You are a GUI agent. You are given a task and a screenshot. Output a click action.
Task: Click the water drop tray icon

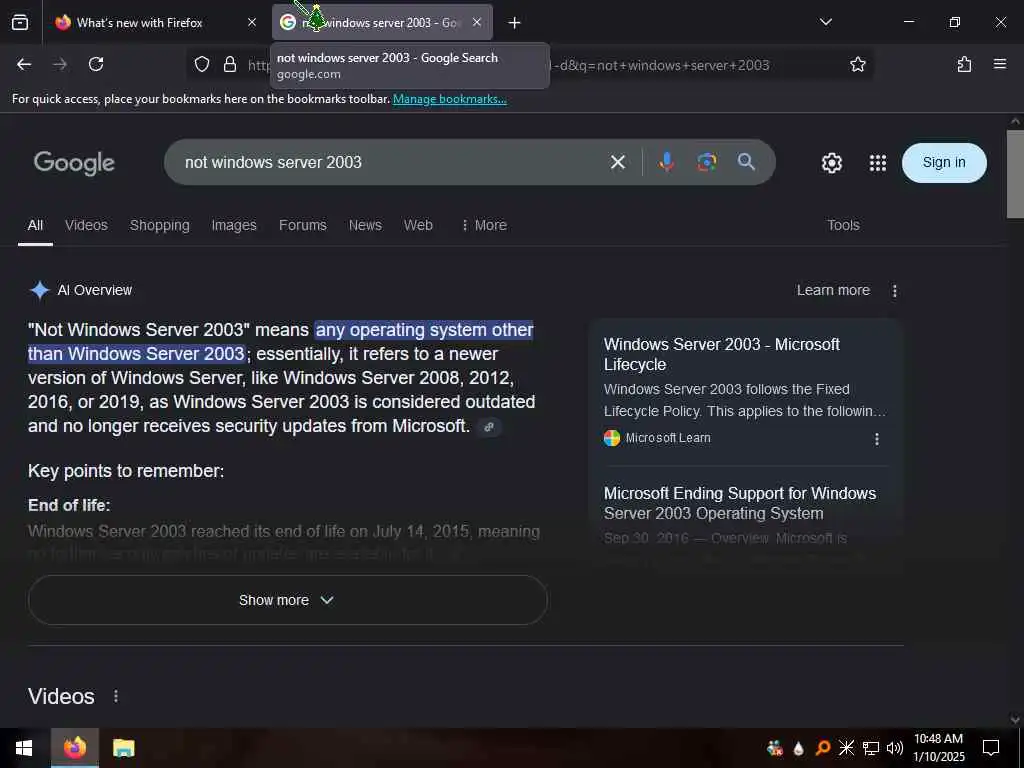798,748
